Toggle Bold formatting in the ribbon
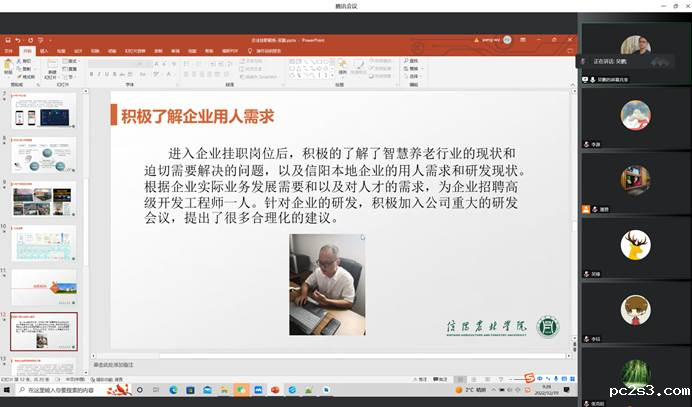The height and width of the screenshot is (407, 692). (92, 77)
